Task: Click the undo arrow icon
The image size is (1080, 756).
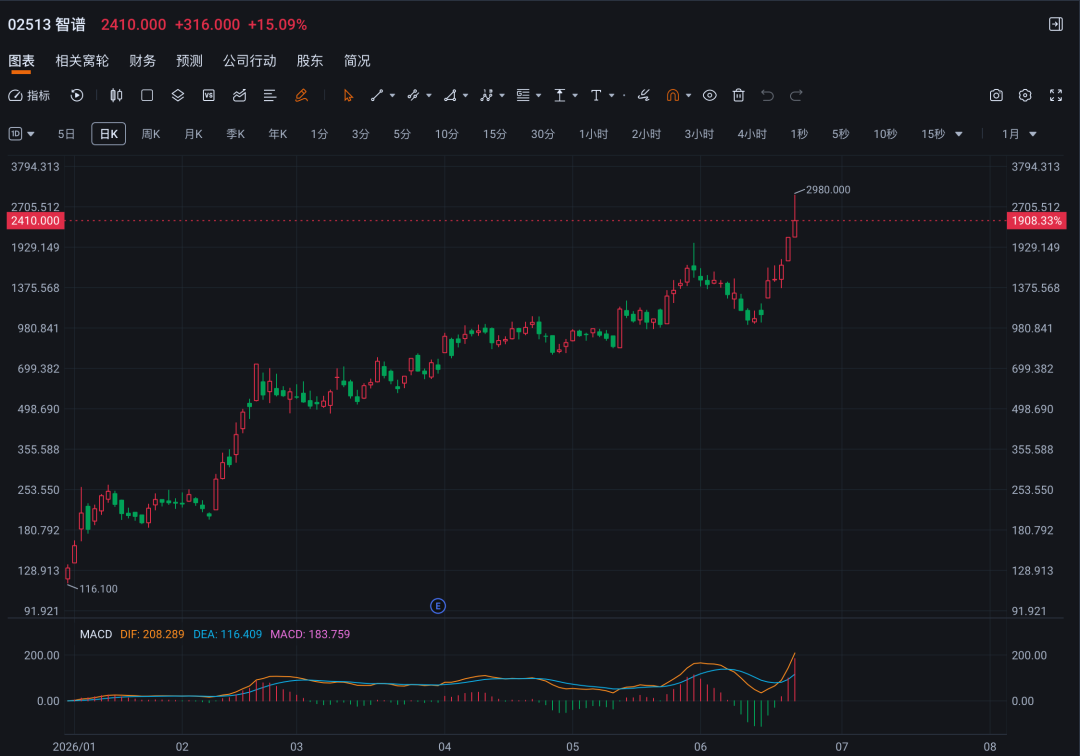Action: click(767, 96)
